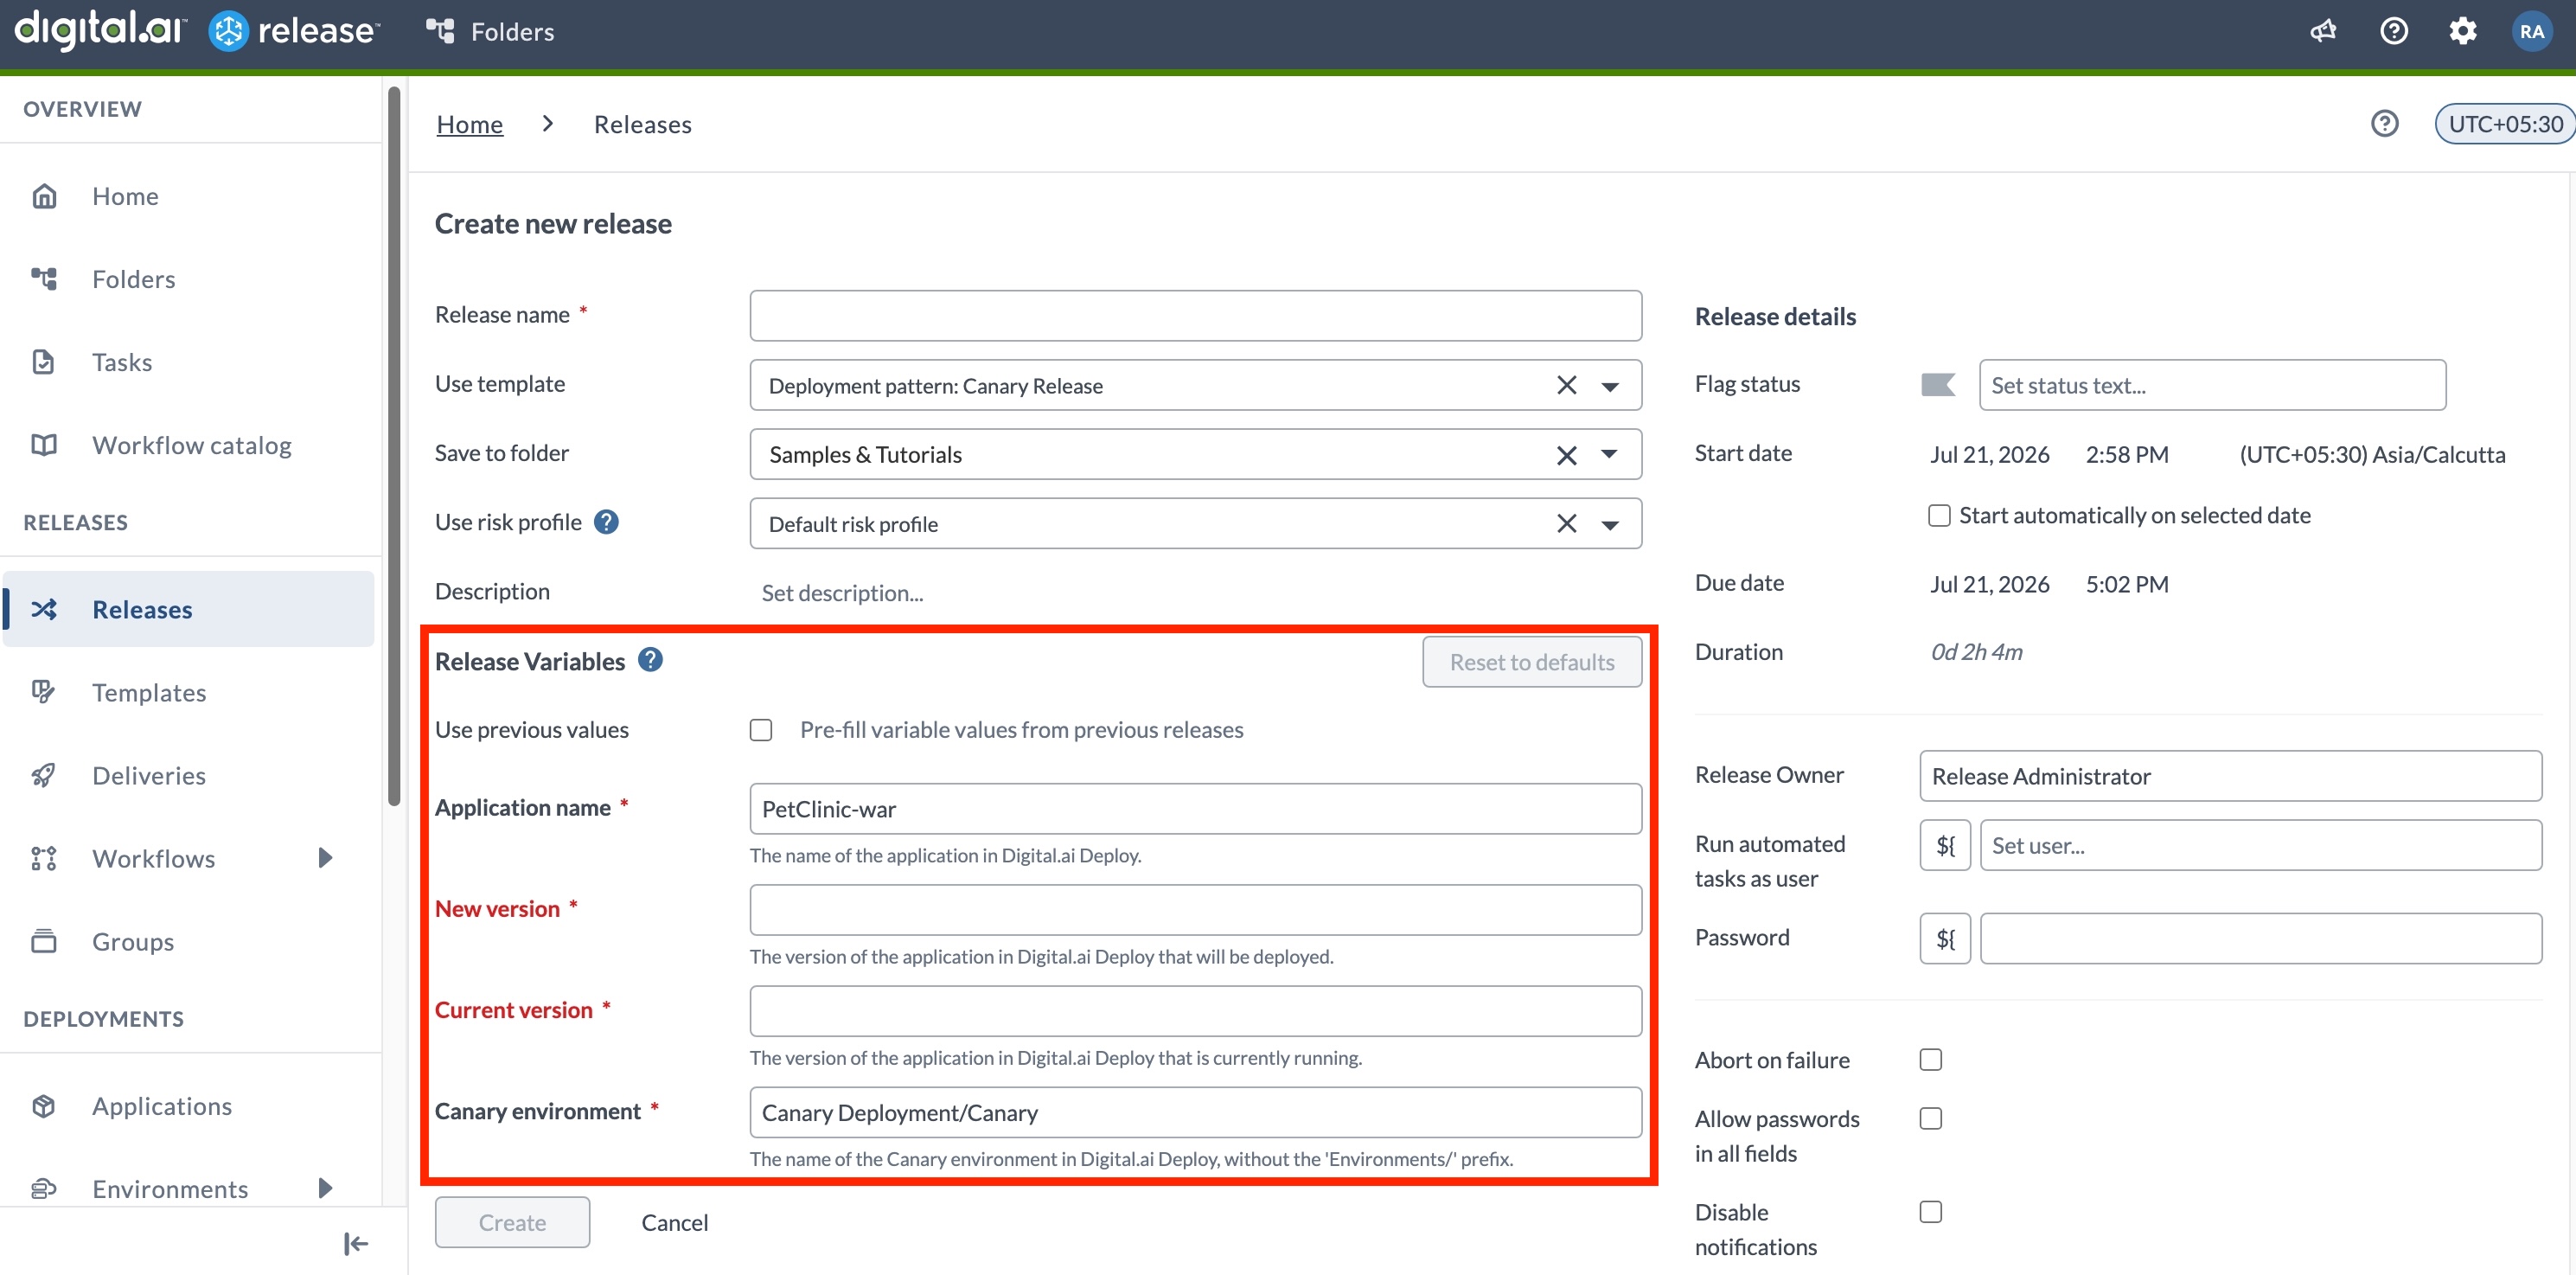Click variable switch beside Password field

tap(1945, 938)
